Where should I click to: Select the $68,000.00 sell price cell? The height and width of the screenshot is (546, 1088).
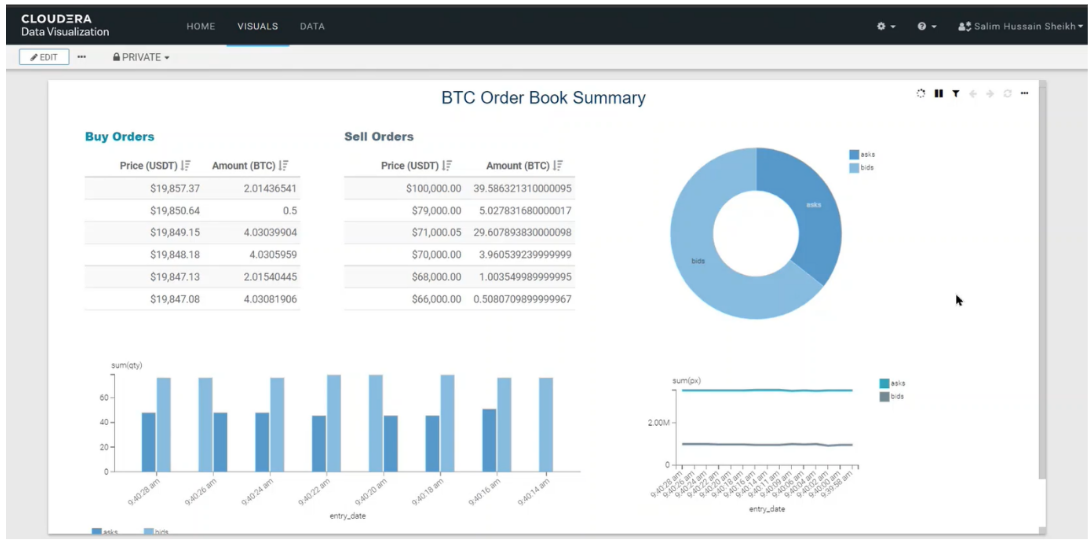[x=436, y=277]
